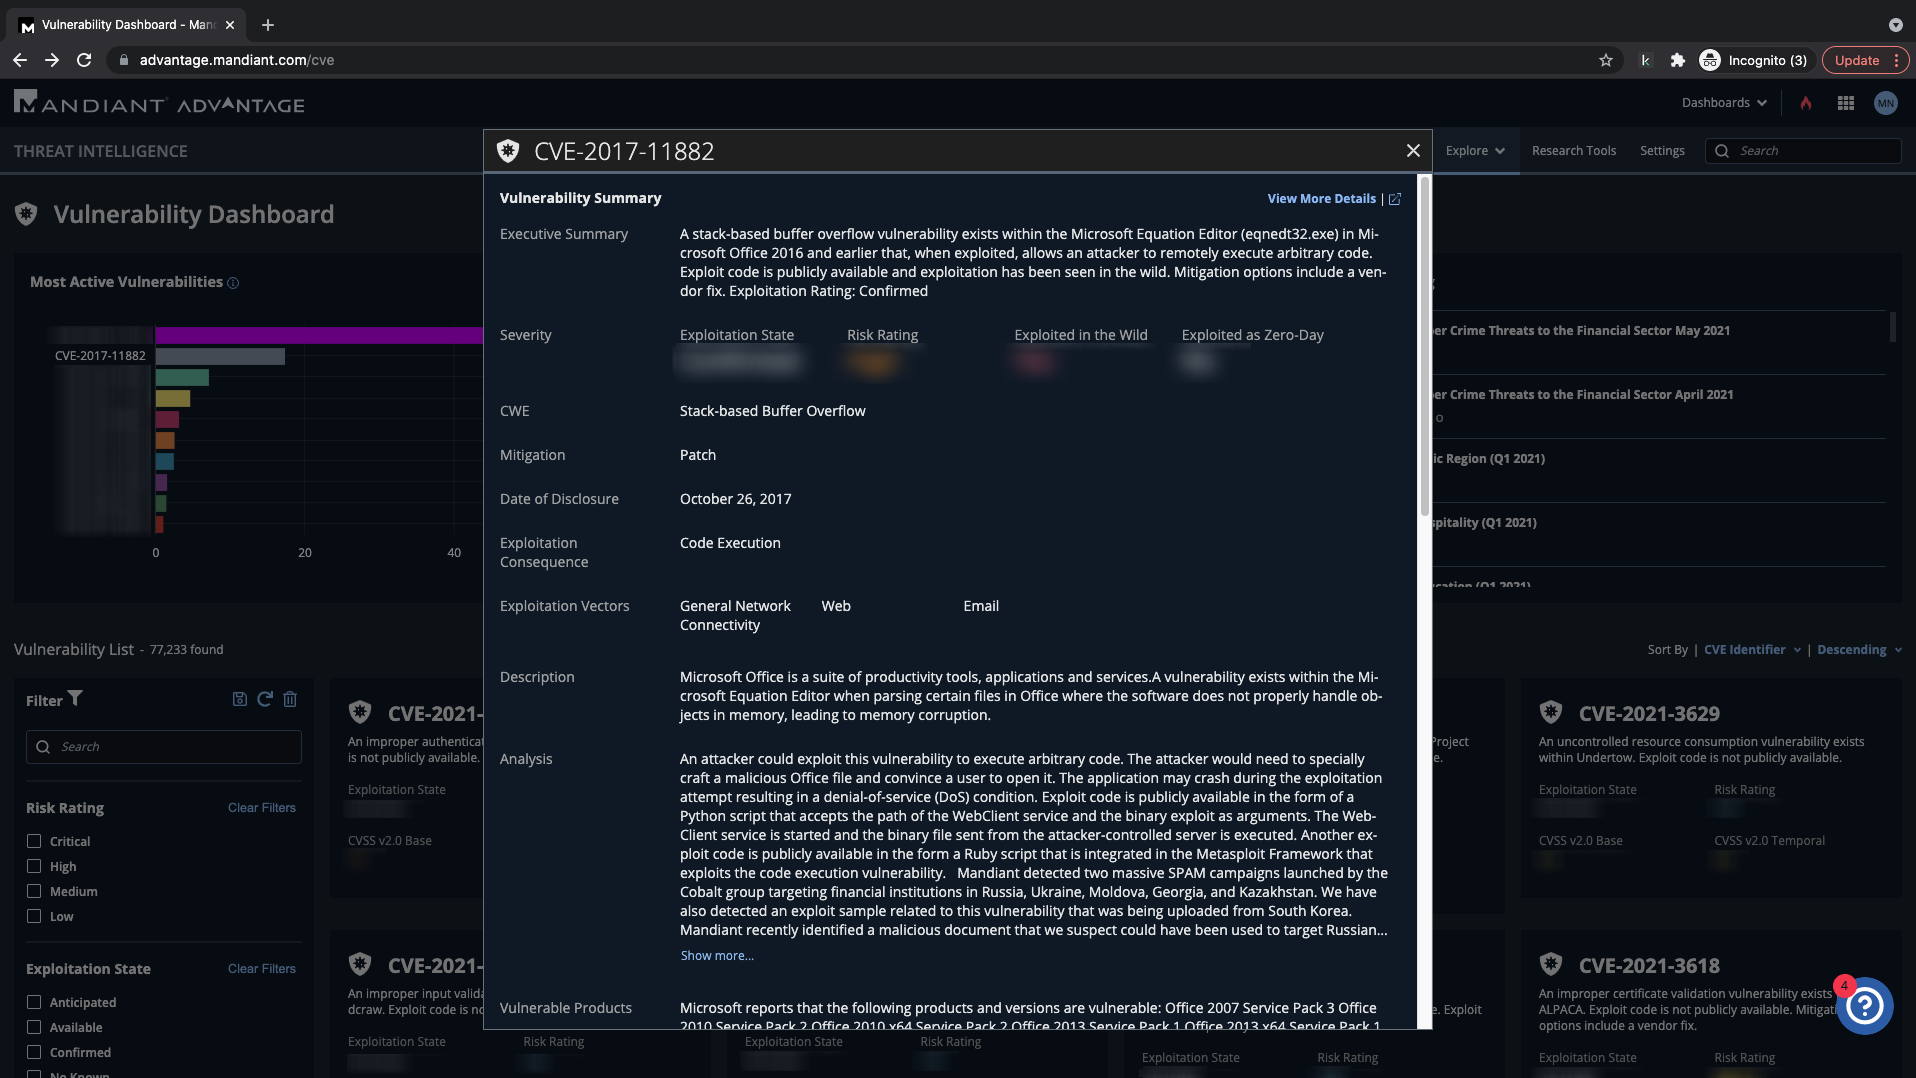Go to the Settings menu item
The image size is (1916, 1078).
click(1662, 151)
